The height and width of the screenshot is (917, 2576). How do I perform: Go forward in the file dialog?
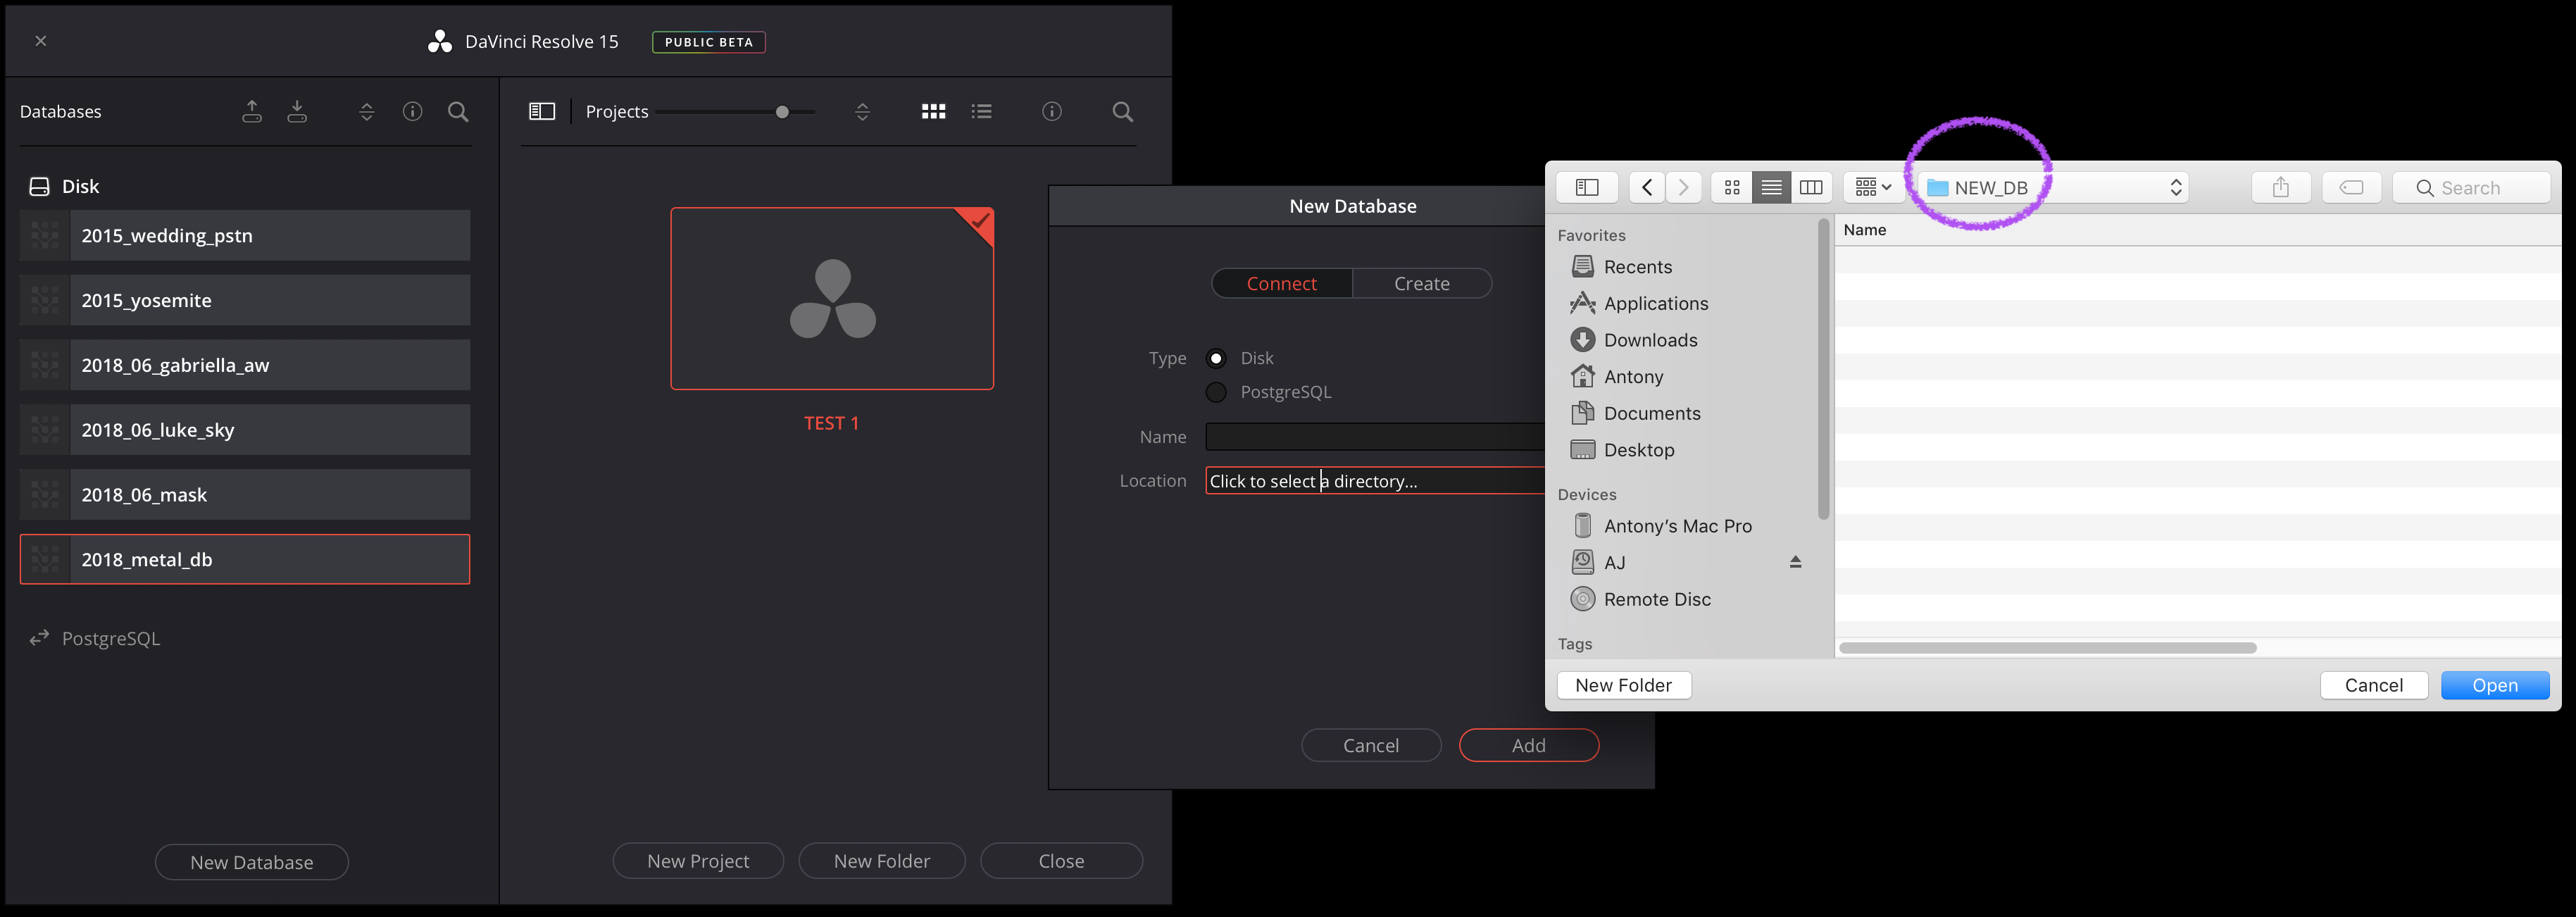(1684, 187)
